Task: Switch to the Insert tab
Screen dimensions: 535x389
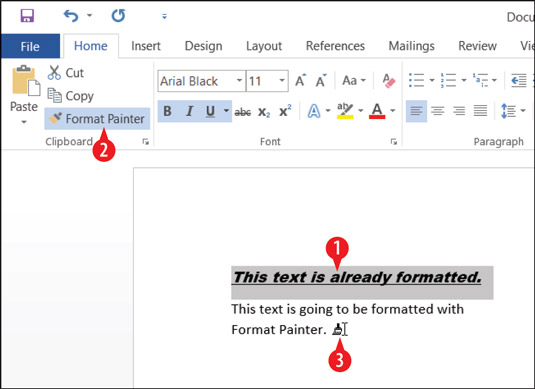Action: click(x=146, y=46)
